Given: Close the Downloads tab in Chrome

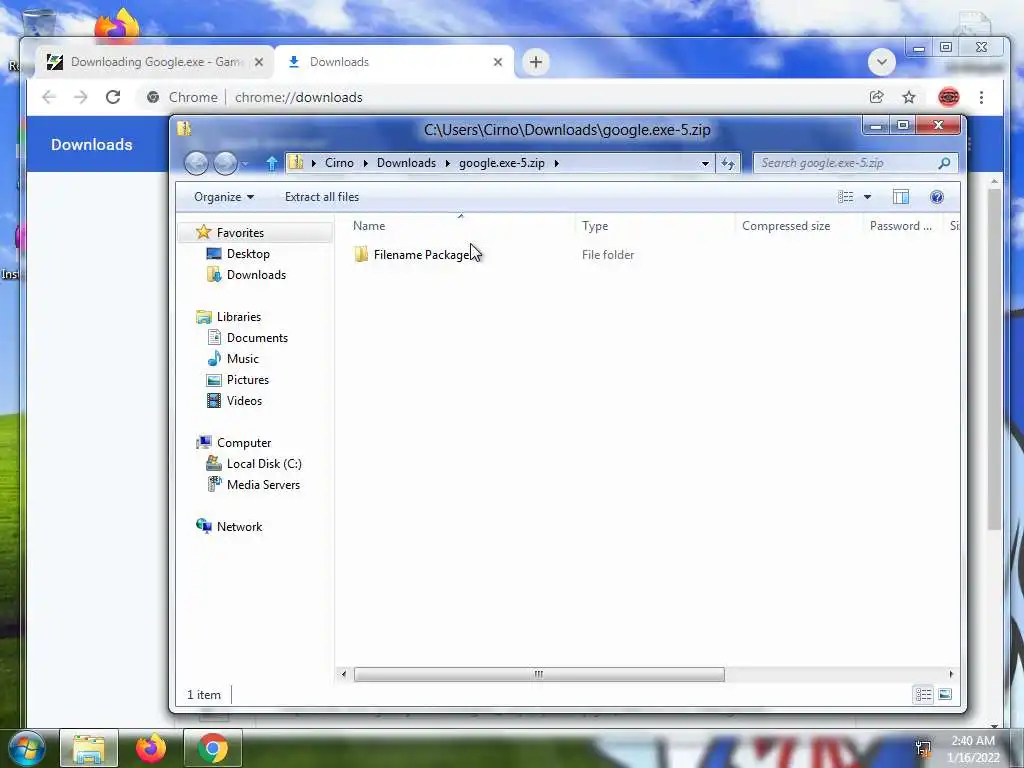Looking at the screenshot, I should (x=498, y=62).
